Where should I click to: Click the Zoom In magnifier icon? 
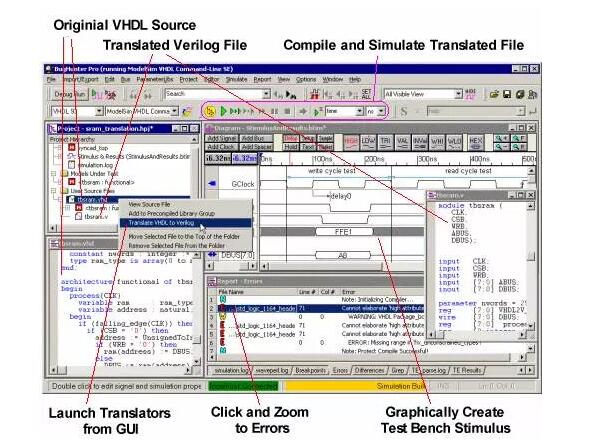(x=502, y=138)
